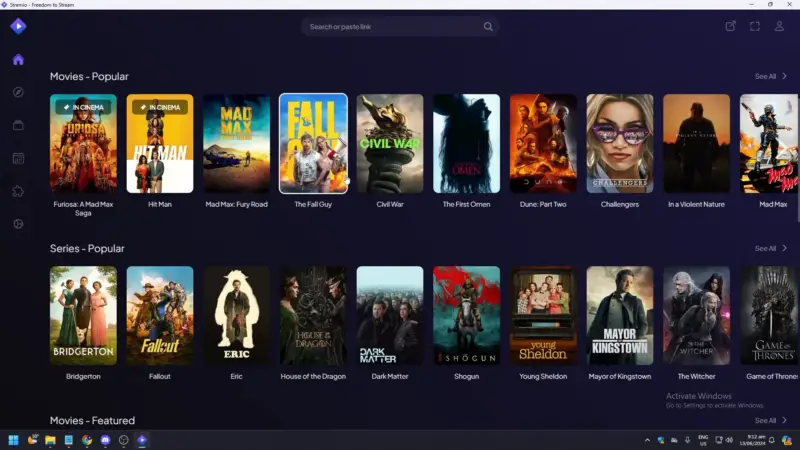Screen dimensions: 800x450
Task: Open the Library icon in sidebar
Action: point(18,125)
